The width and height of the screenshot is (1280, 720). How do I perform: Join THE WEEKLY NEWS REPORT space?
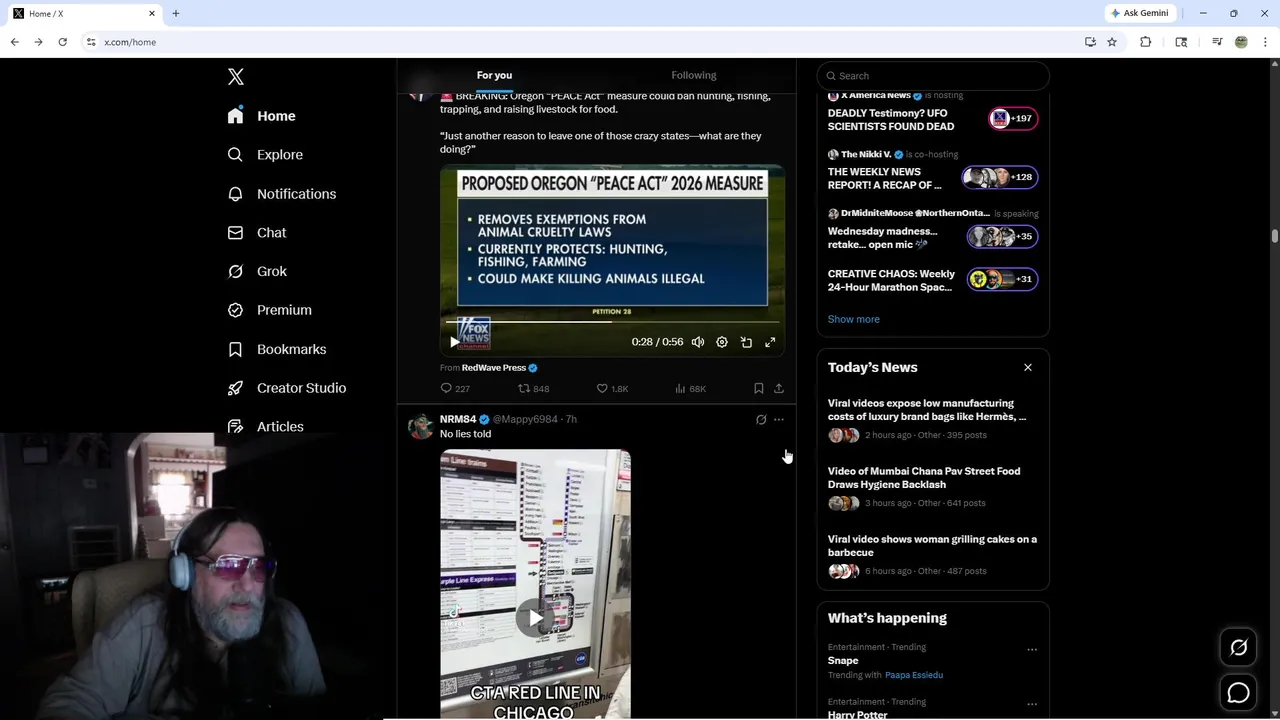[885, 178]
